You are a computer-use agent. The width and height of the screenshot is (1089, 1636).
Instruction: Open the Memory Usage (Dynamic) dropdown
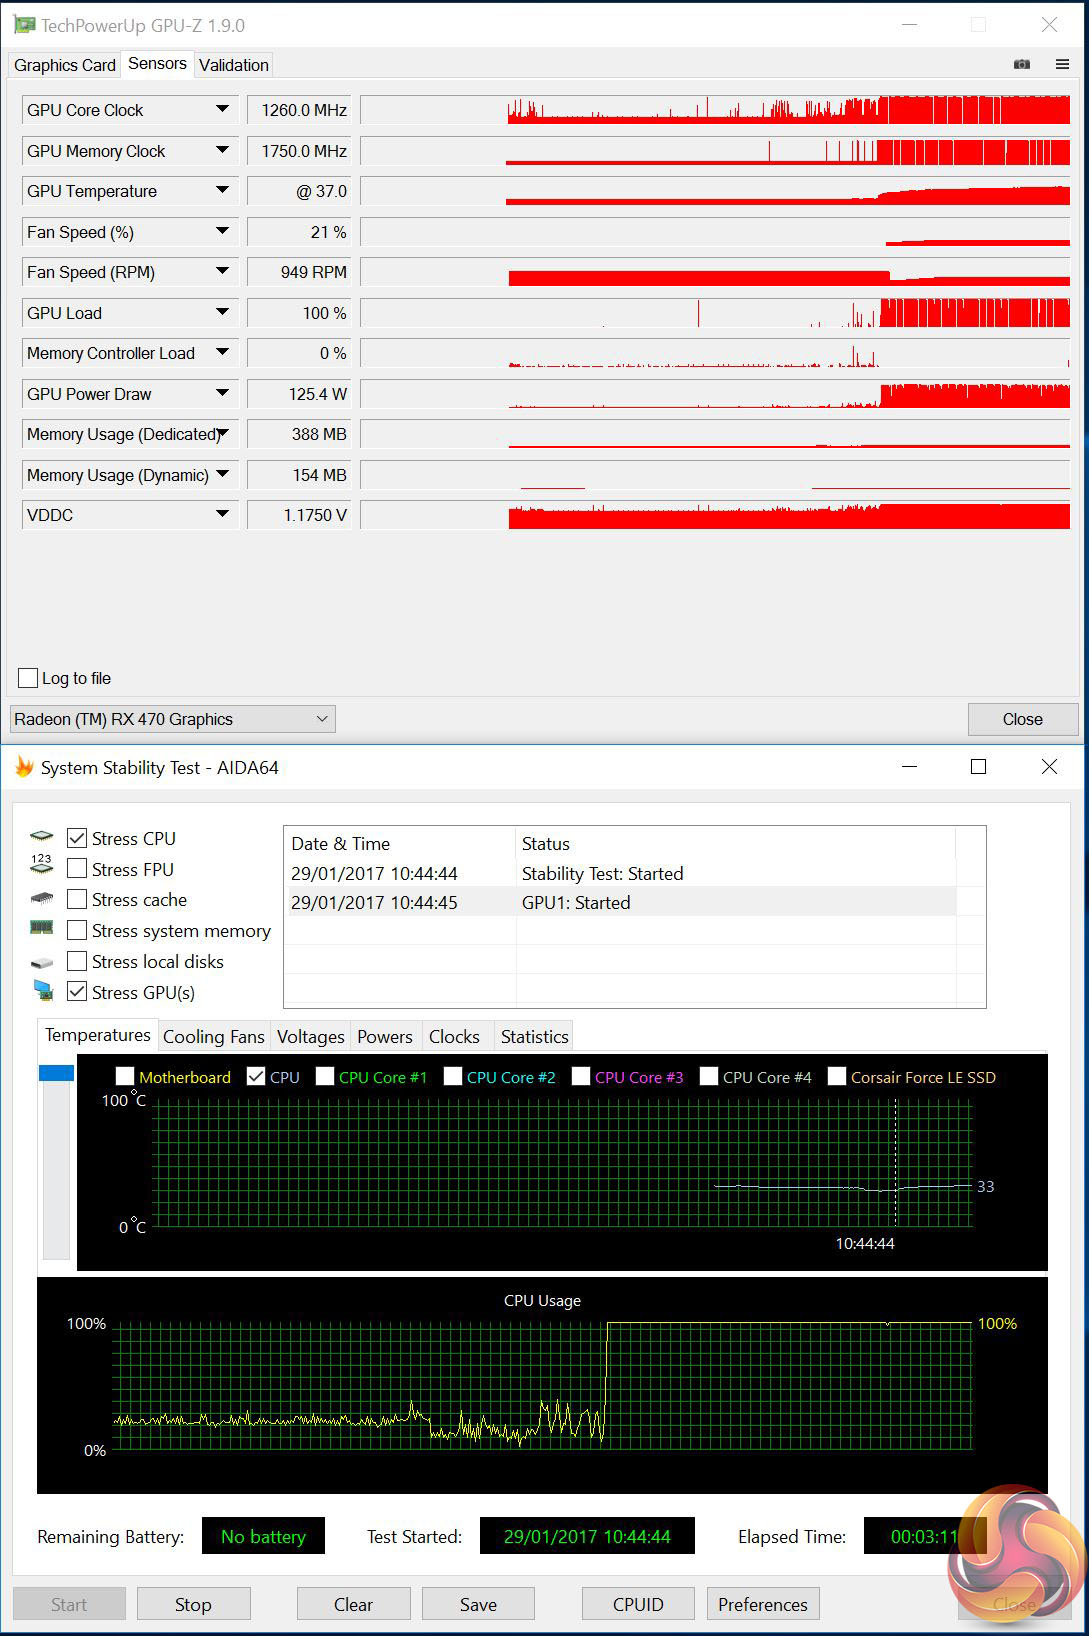tap(222, 474)
